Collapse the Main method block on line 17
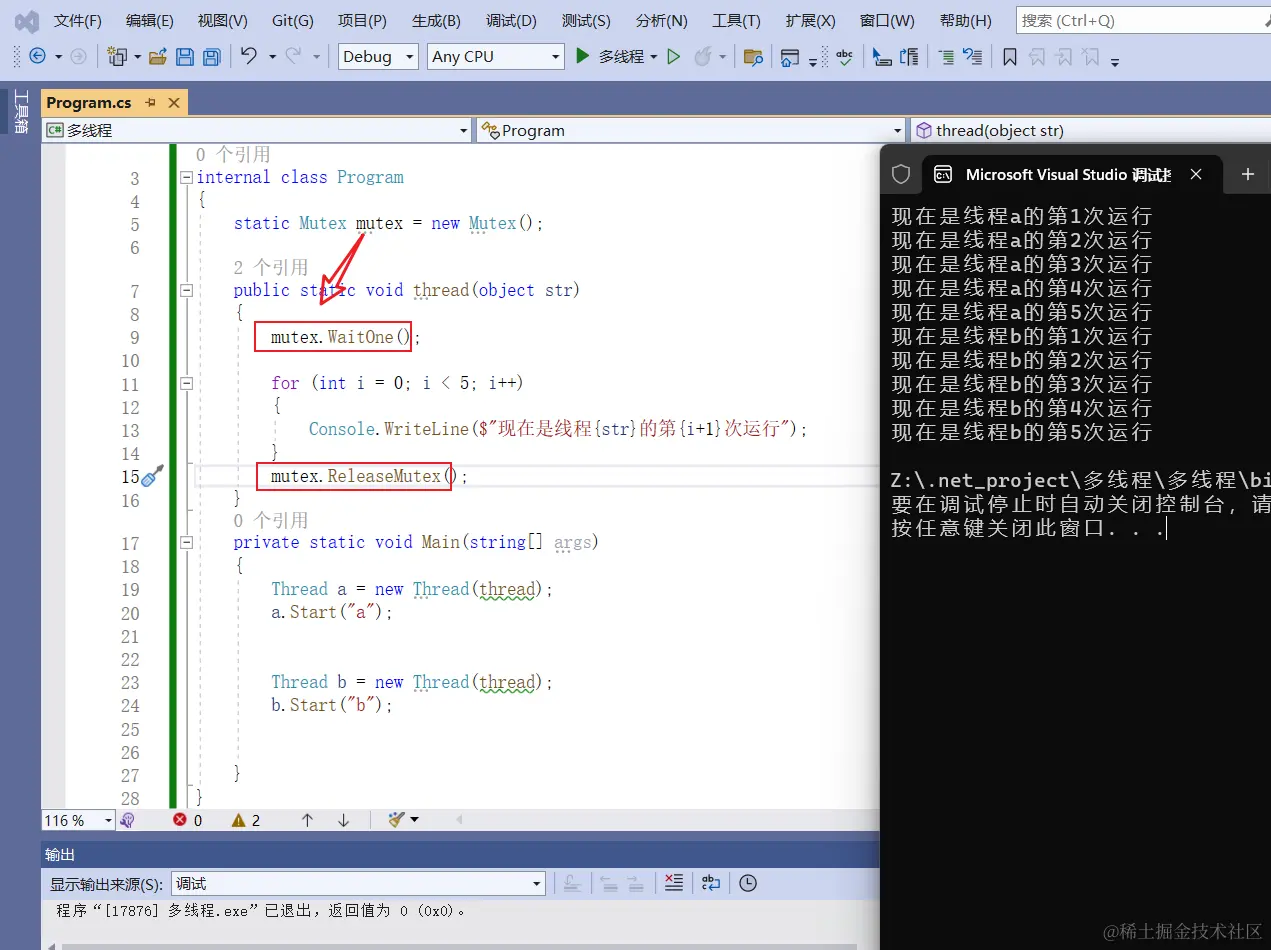This screenshot has height=950, width=1271. [x=186, y=543]
